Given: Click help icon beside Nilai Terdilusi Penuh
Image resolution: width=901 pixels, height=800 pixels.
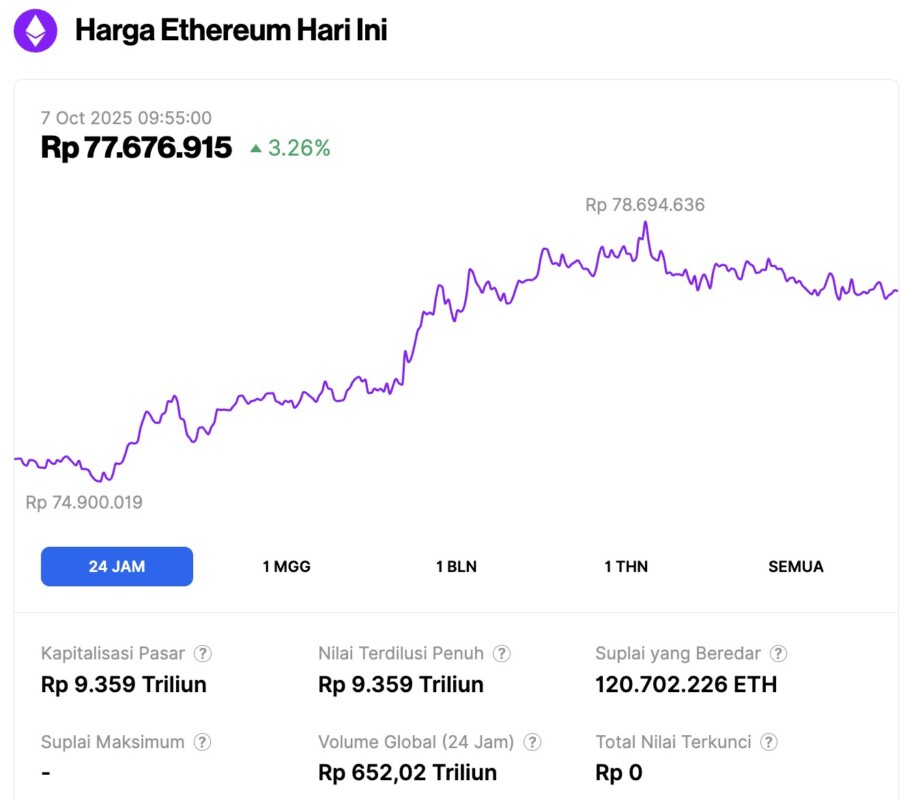Looking at the screenshot, I should coord(502,654).
